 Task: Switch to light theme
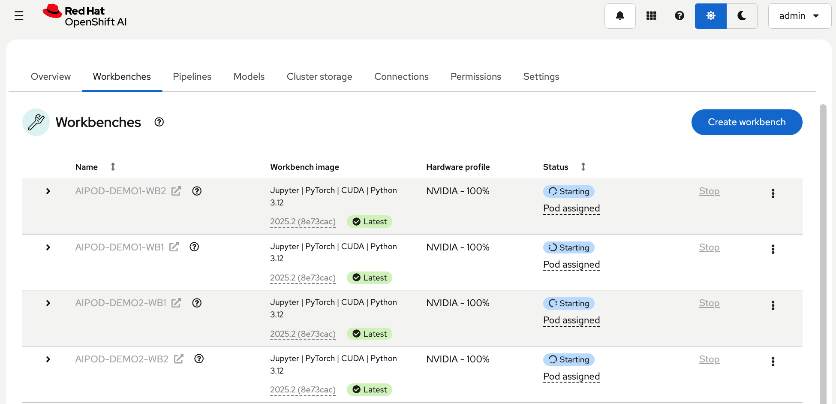(711, 16)
